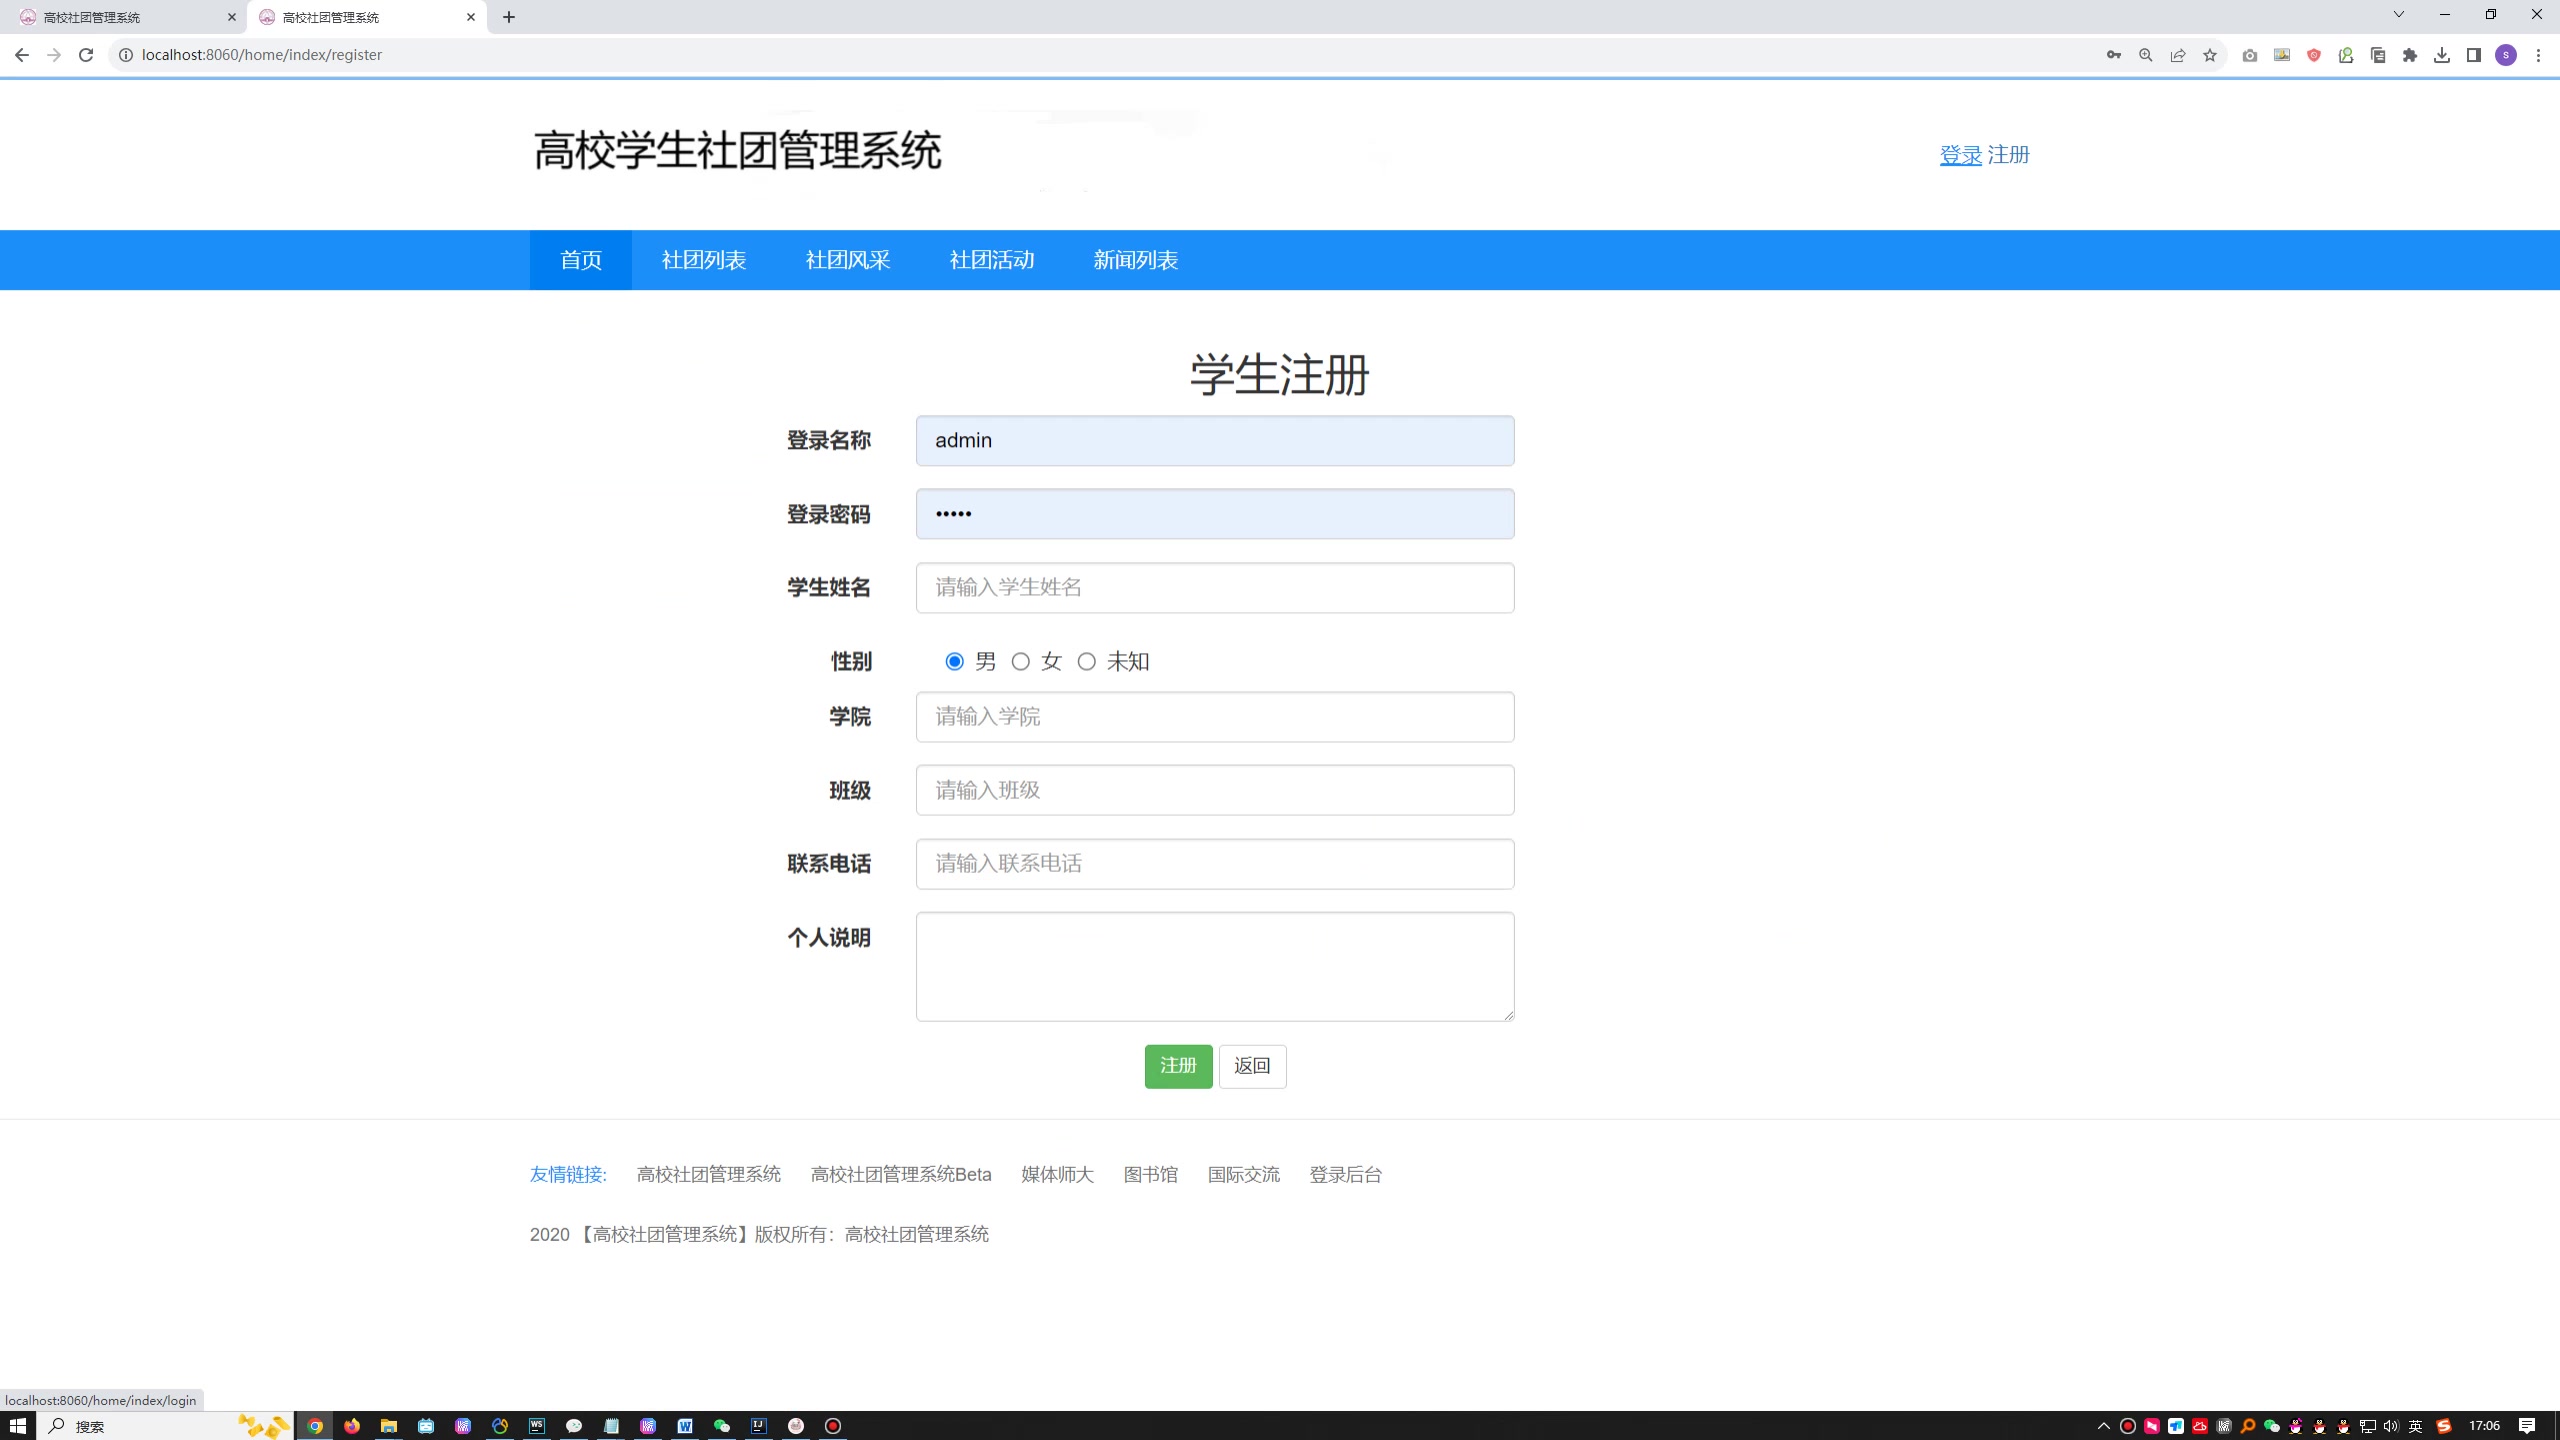The height and width of the screenshot is (1440, 2560).
Task: Focus the 登录名称 input field
Action: [1215, 441]
